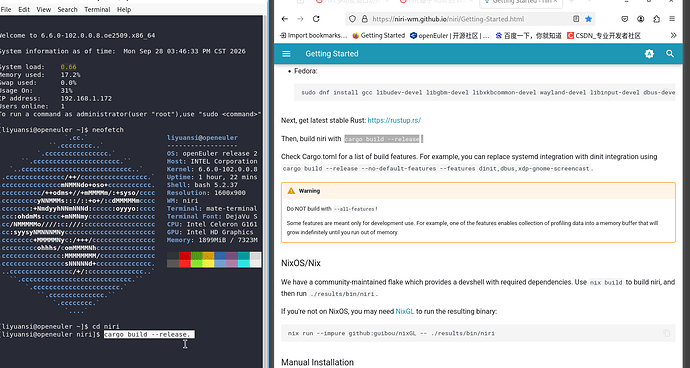
Task: Open the rustup.rs link
Action: point(394,120)
